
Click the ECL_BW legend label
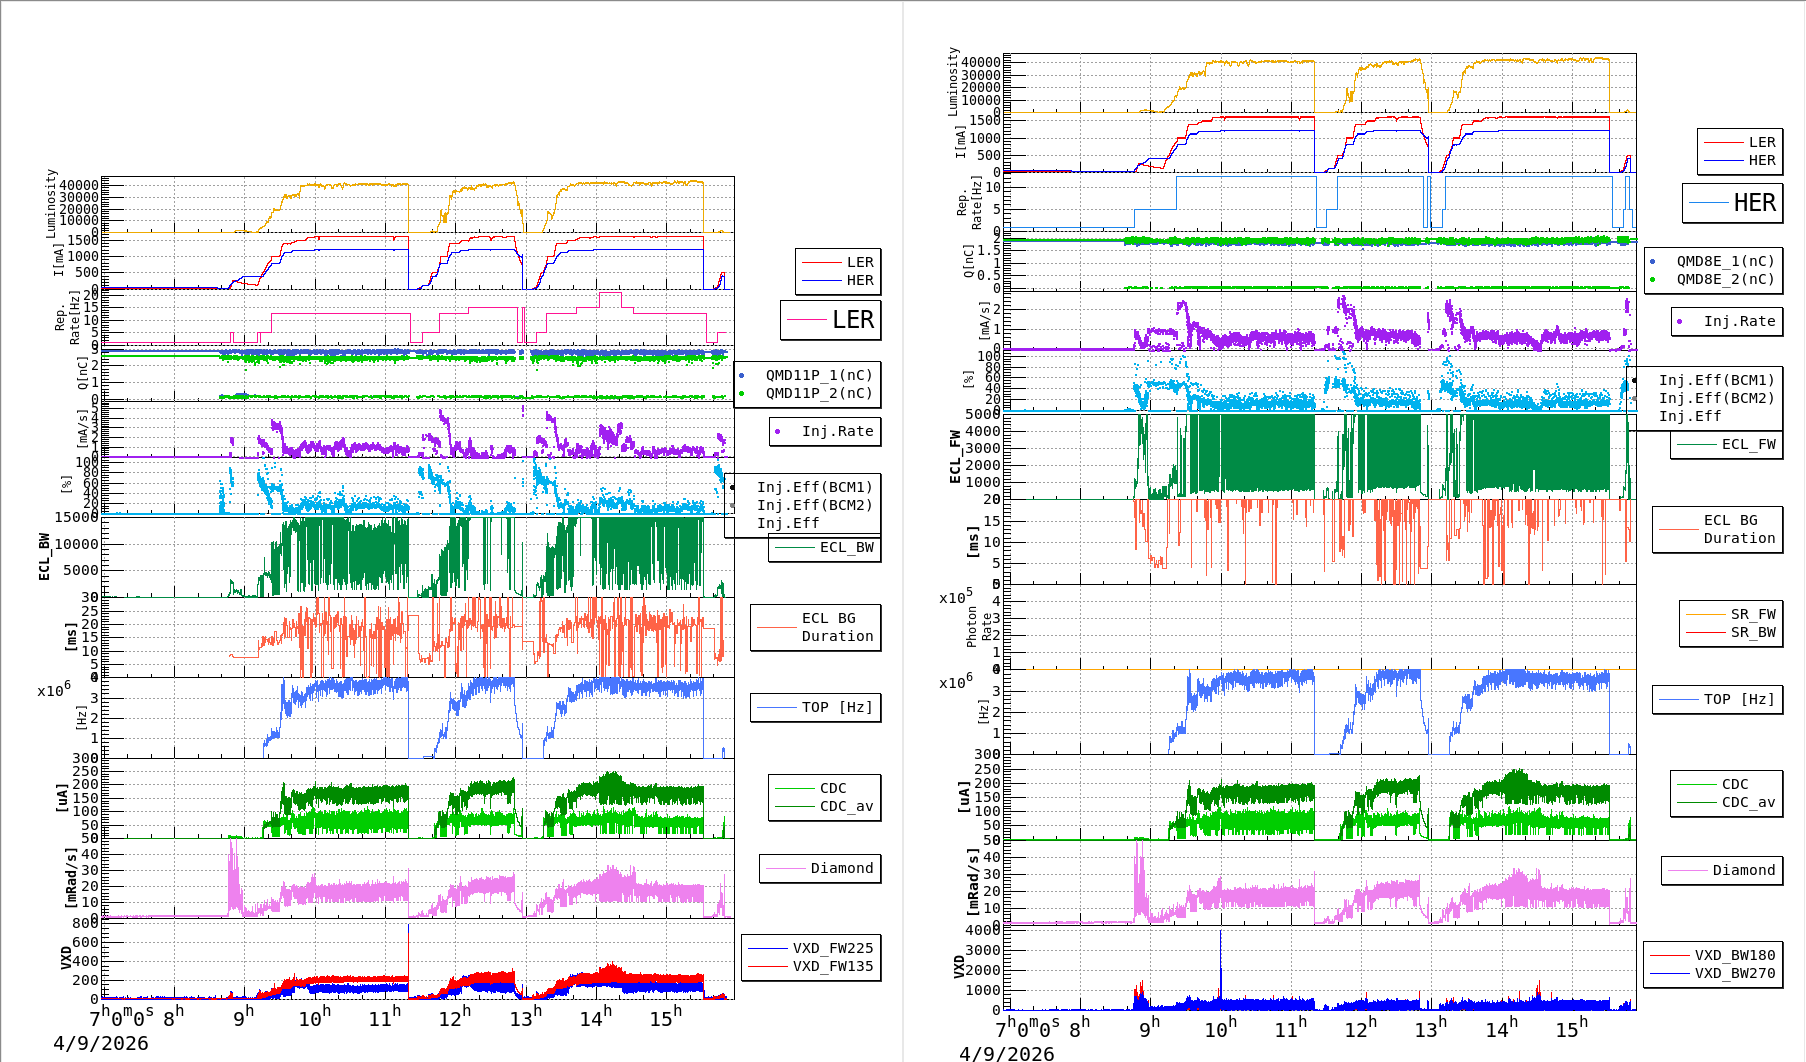846,547
